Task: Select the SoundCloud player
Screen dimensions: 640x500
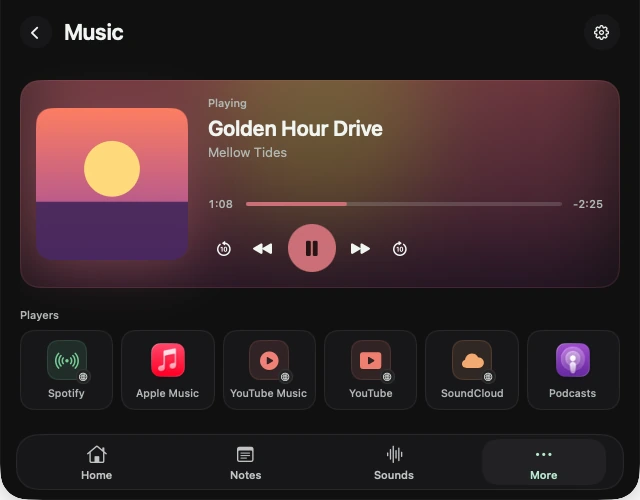Action: (472, 370)
